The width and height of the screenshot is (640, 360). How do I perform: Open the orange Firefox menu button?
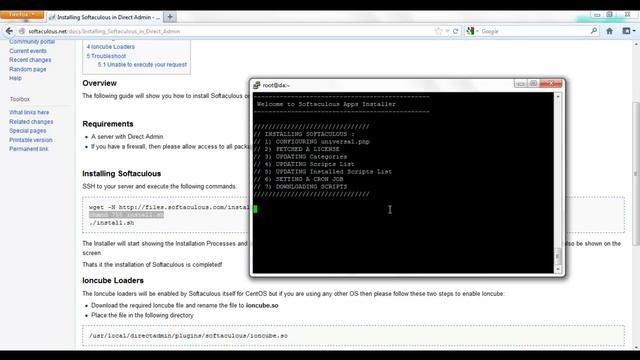[x=22, y=15]
